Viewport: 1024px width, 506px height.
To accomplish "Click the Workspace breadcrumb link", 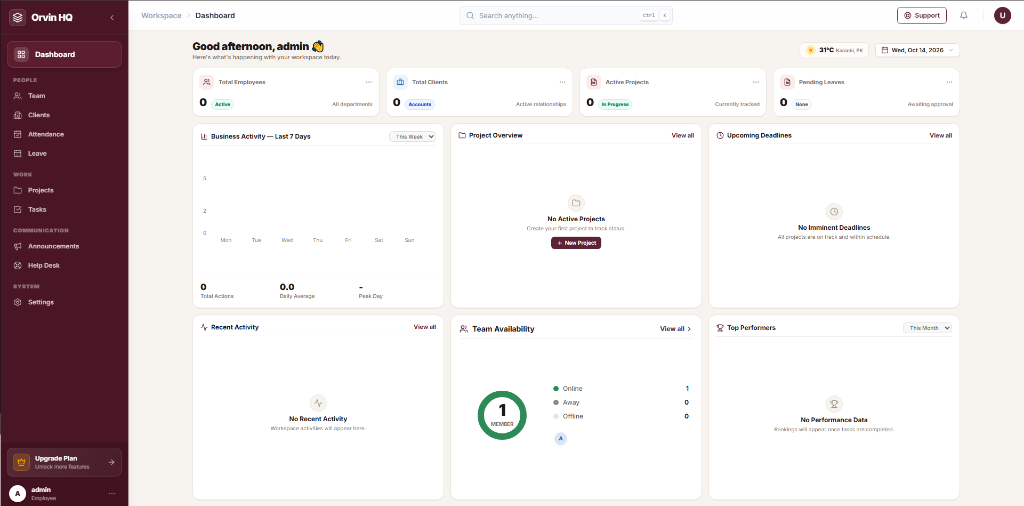I will point(161,15).
